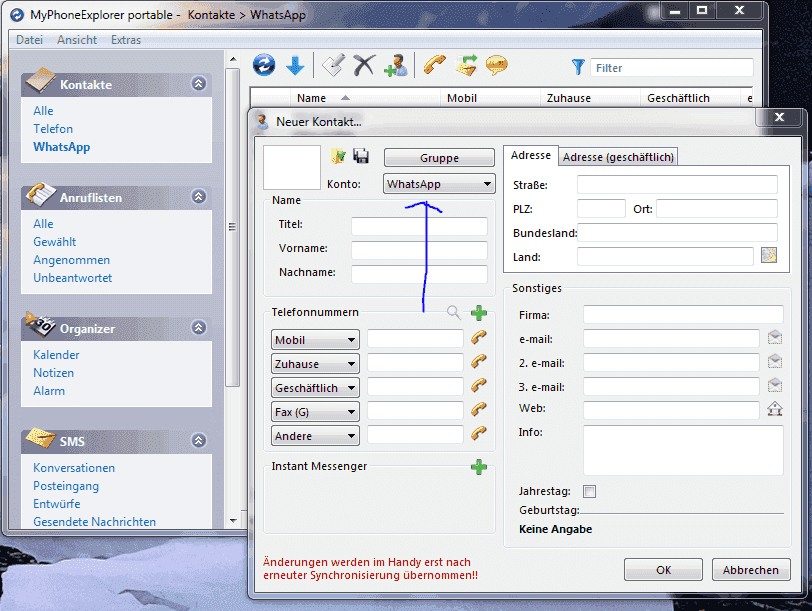812x611 pixels.
Task: Click the chat message bubble icon
Action: click(x=497, y=66)
